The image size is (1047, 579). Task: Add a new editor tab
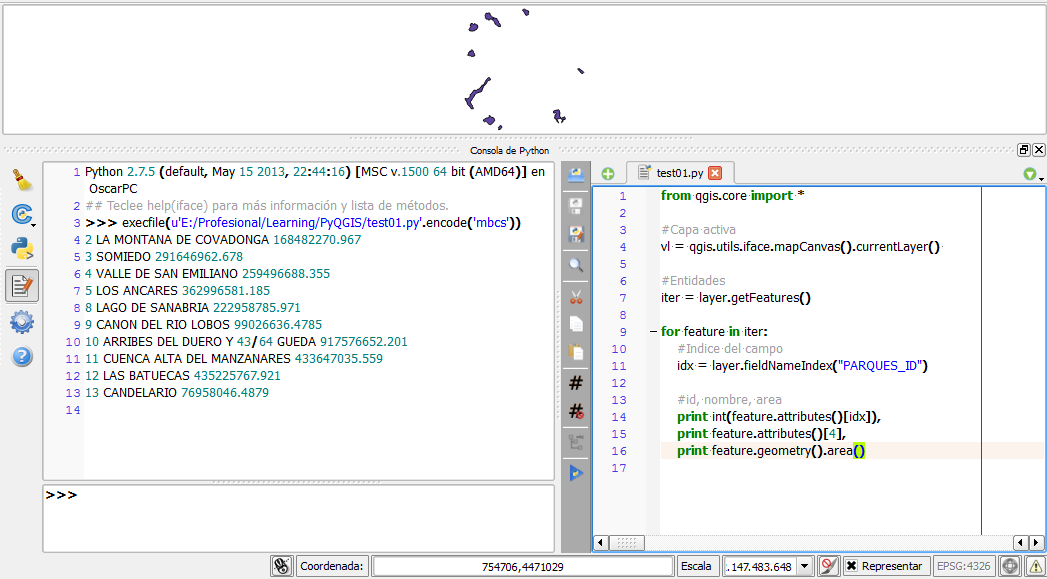[x=608, y=173]
